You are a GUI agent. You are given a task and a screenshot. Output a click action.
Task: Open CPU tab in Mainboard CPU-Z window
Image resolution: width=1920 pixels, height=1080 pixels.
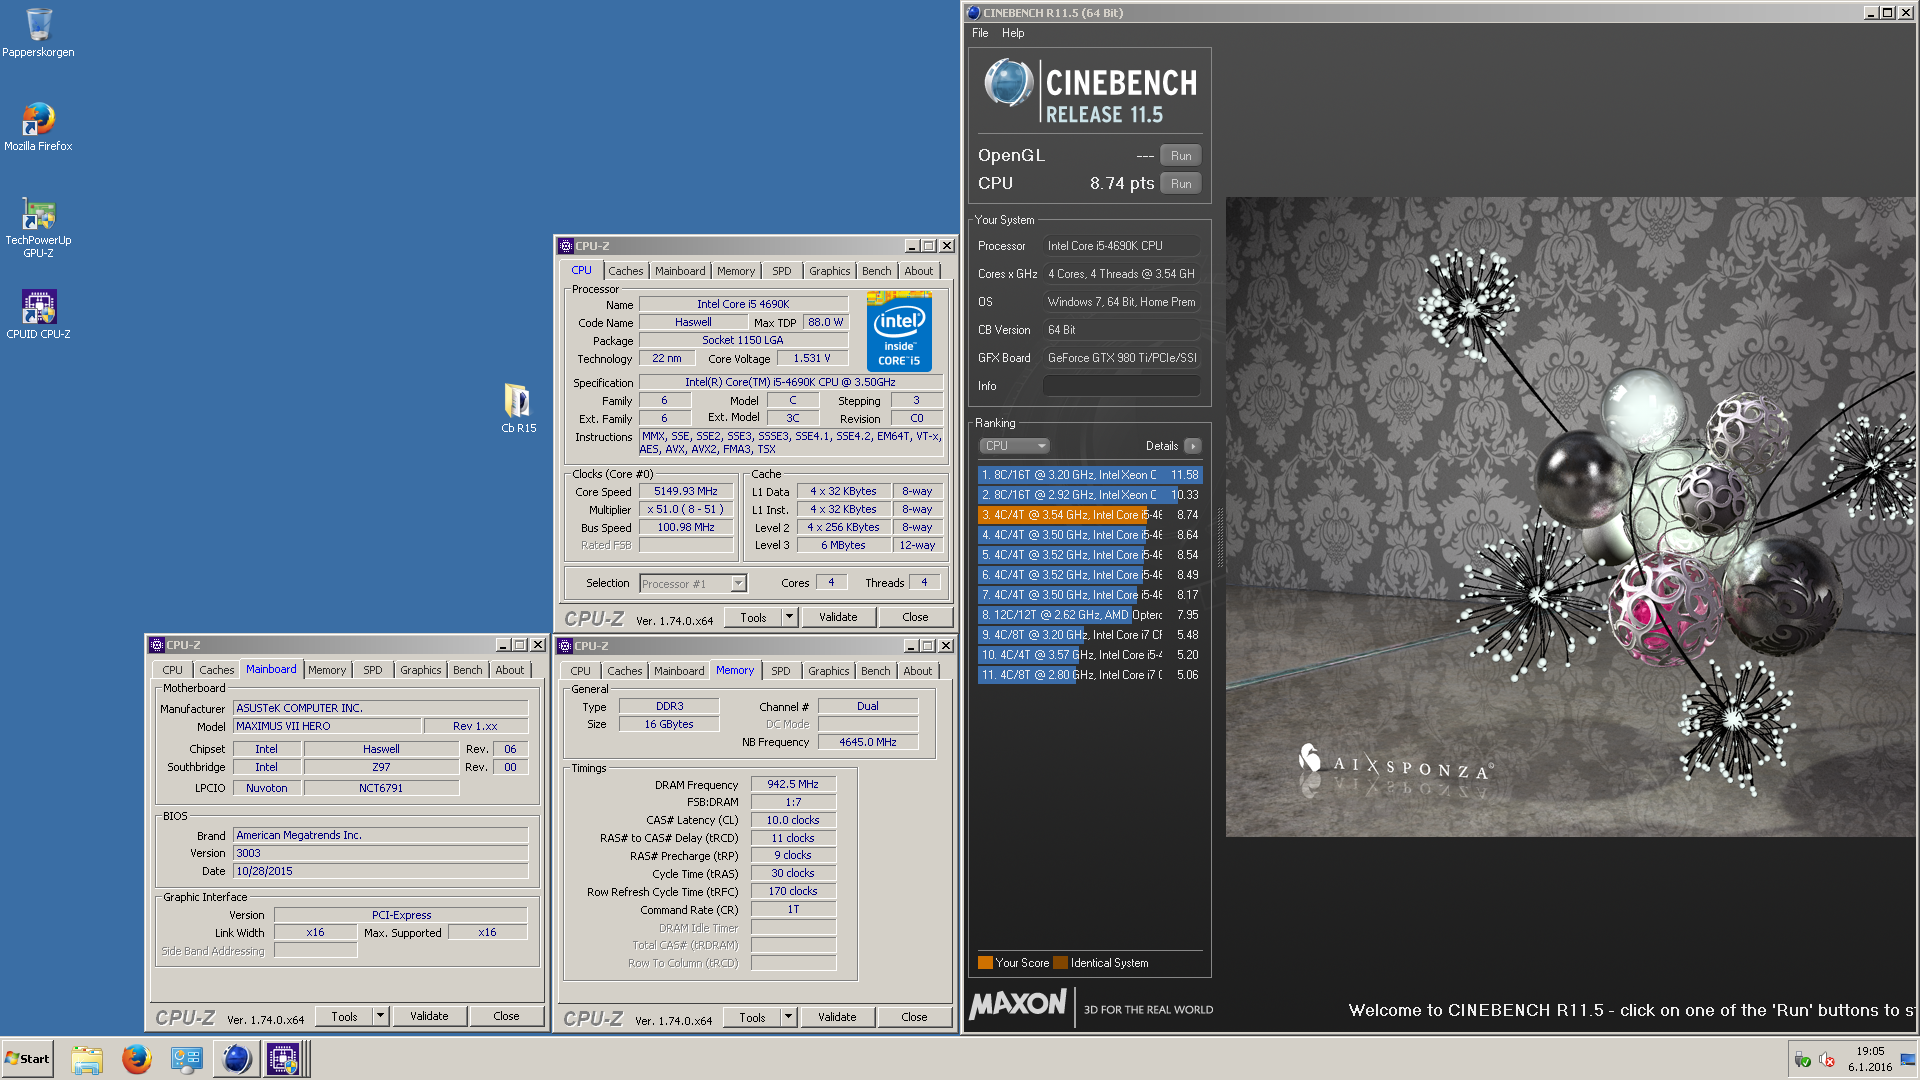click(173, 670)
